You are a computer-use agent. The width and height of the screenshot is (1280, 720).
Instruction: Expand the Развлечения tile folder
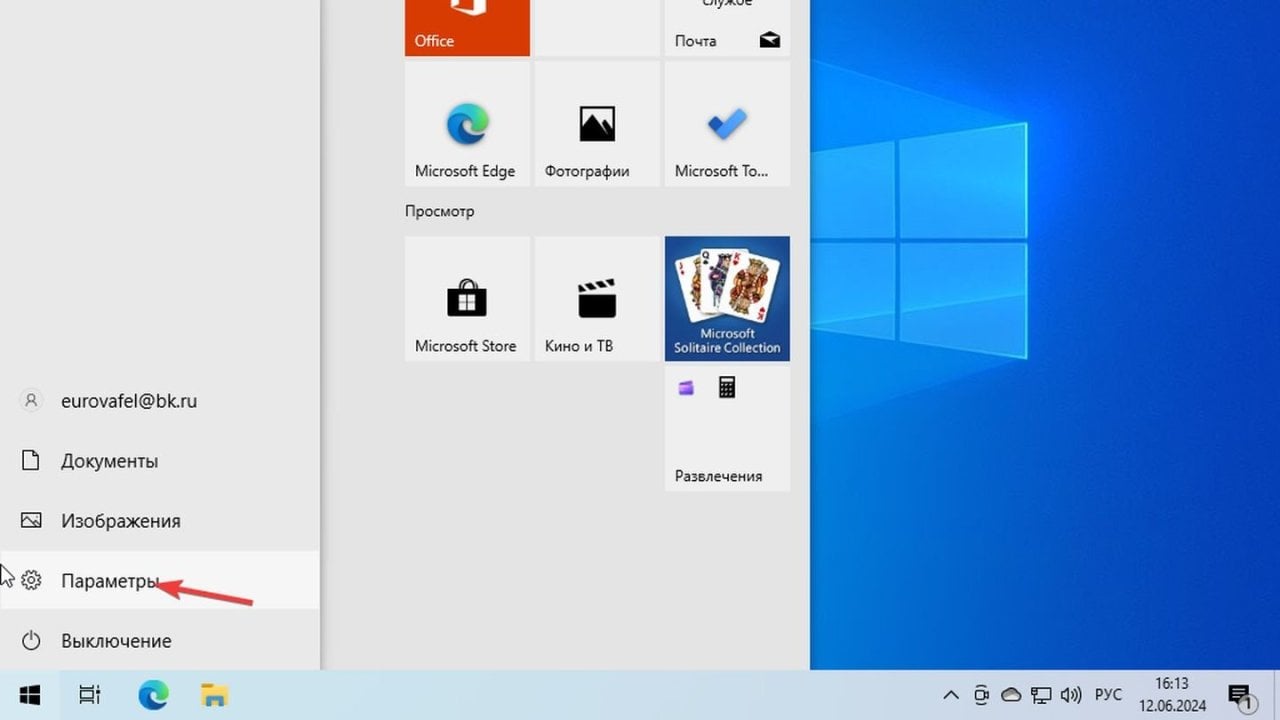[x=727, y=428]
